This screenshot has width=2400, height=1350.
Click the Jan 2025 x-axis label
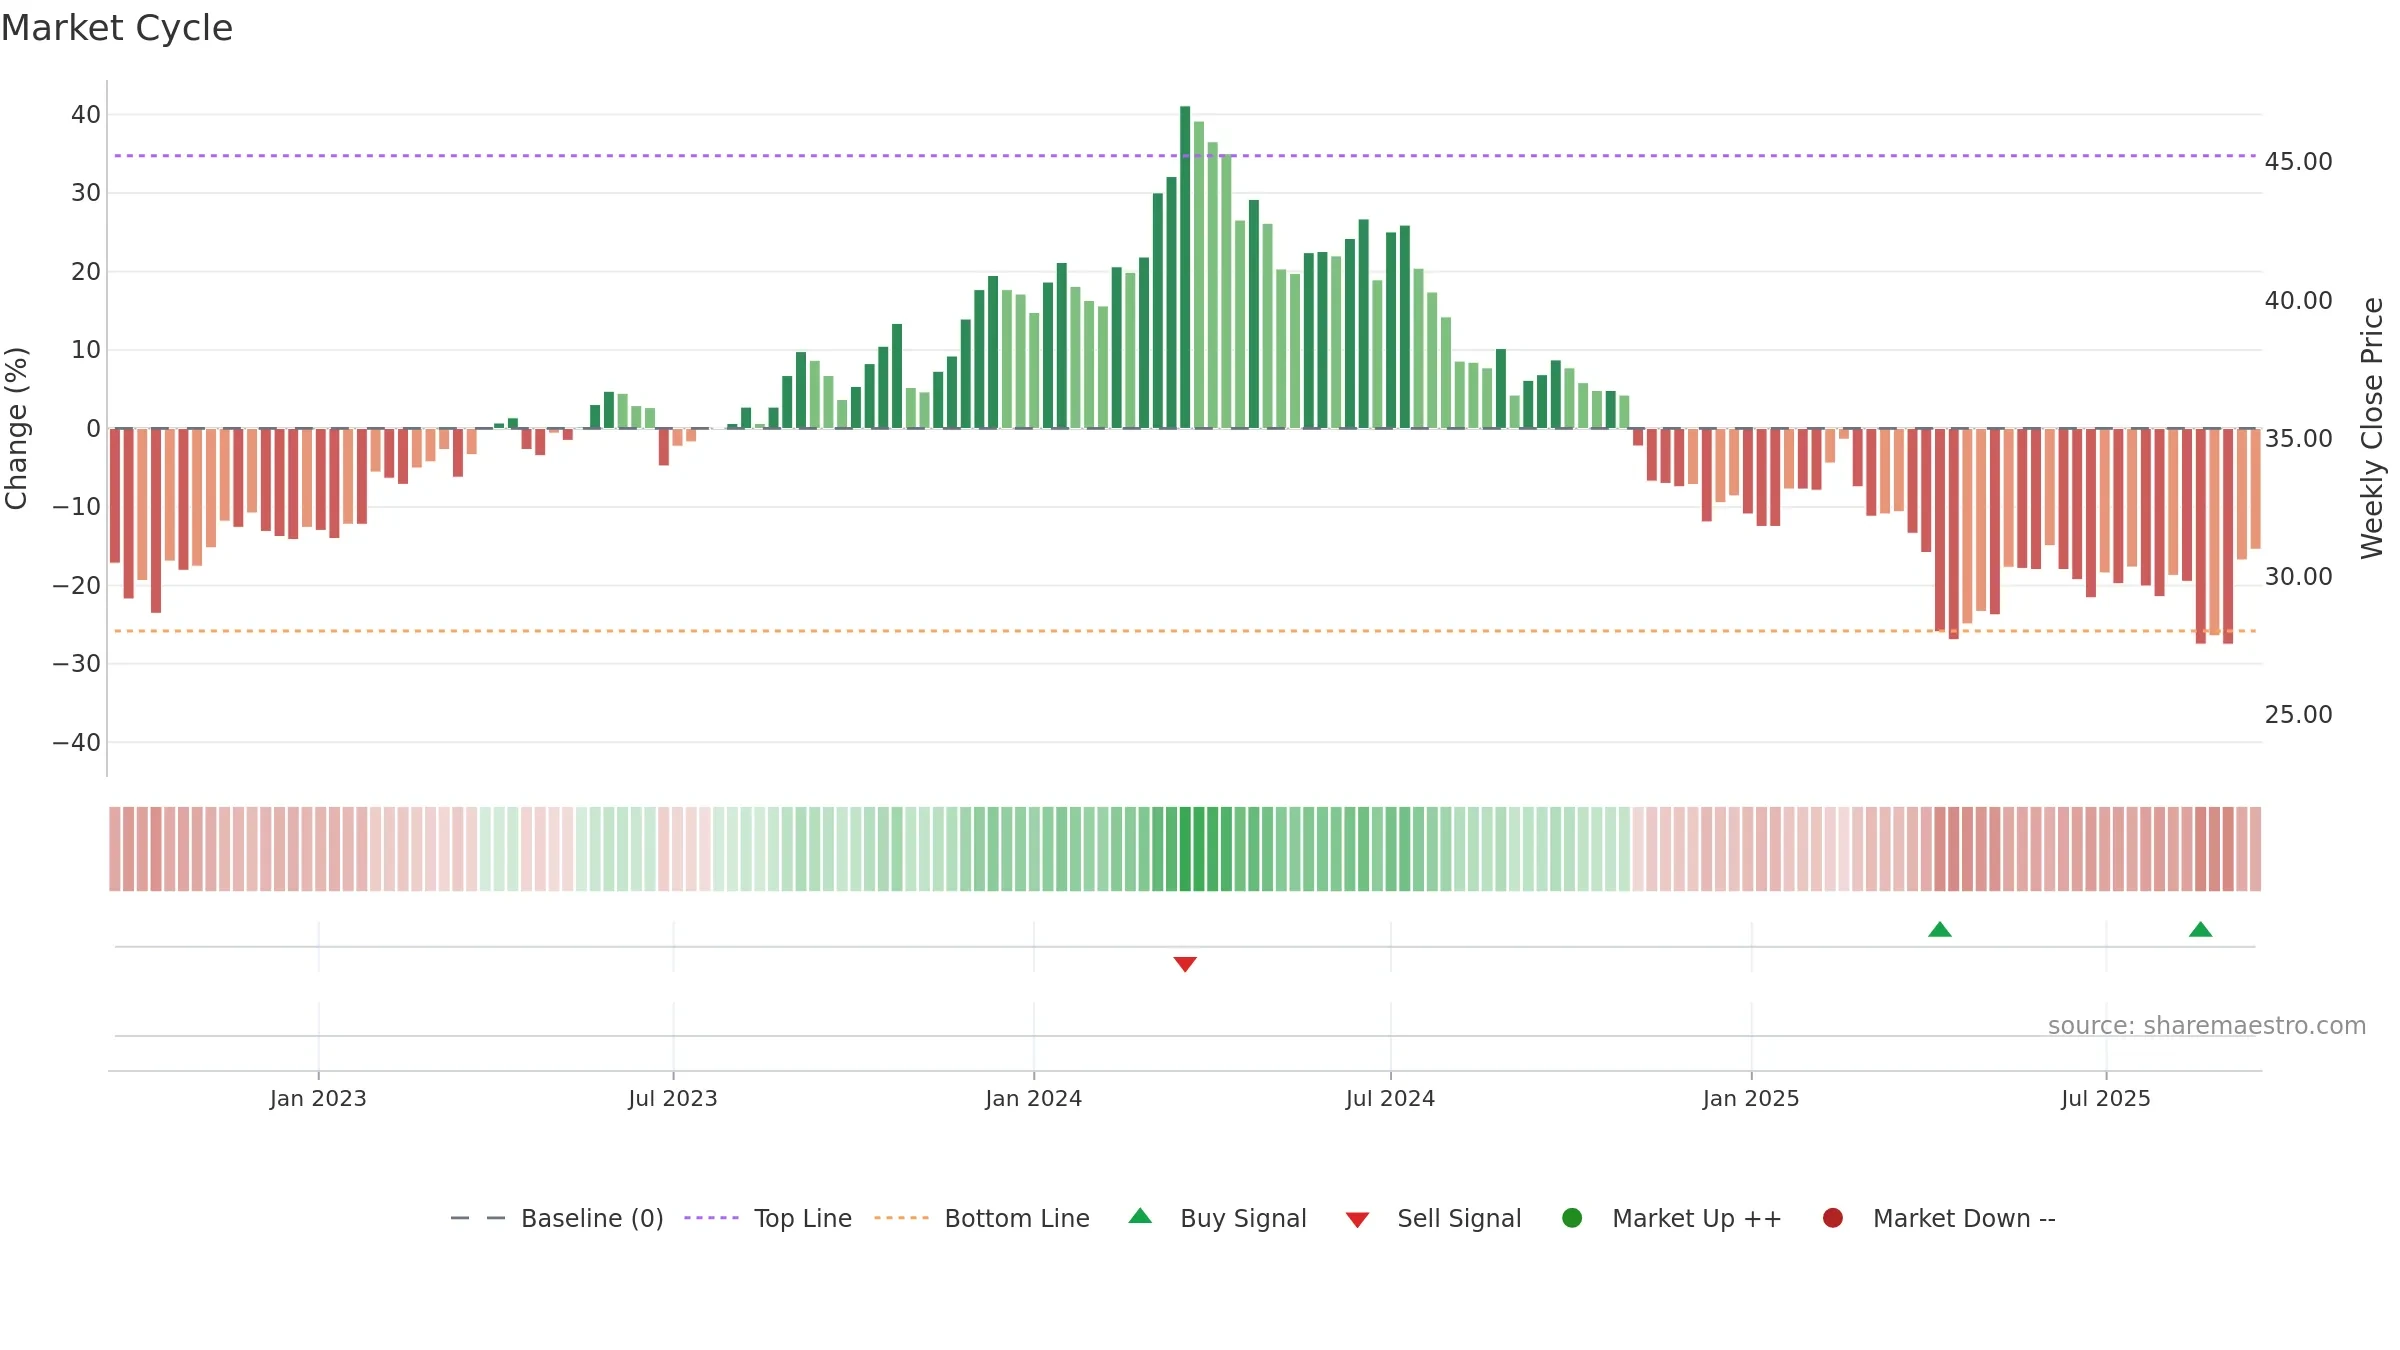pyautogui.click(x=1751, y=1099)
